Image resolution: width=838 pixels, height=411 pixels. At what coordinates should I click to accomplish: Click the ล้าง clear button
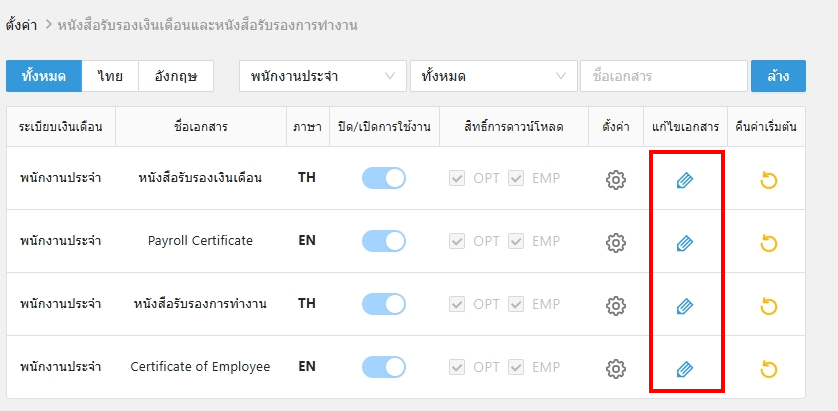[x=778, y=76]
